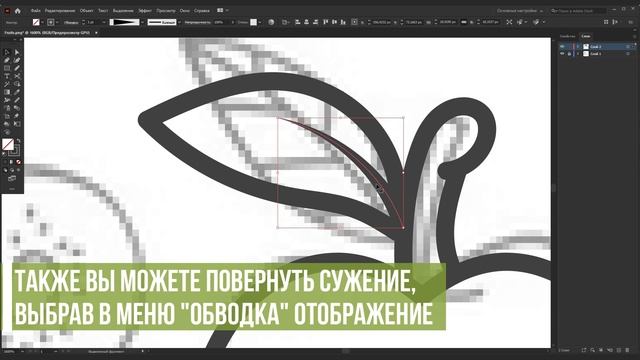The height and width of the screenshot is (360, 640).
Task: Open the stroke weight dropdown
Action: pyautogui.click(x=104, y=22)
